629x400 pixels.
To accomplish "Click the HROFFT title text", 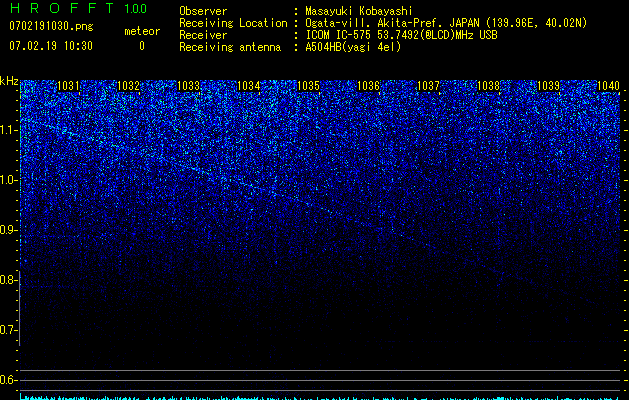I will (62, 8).
